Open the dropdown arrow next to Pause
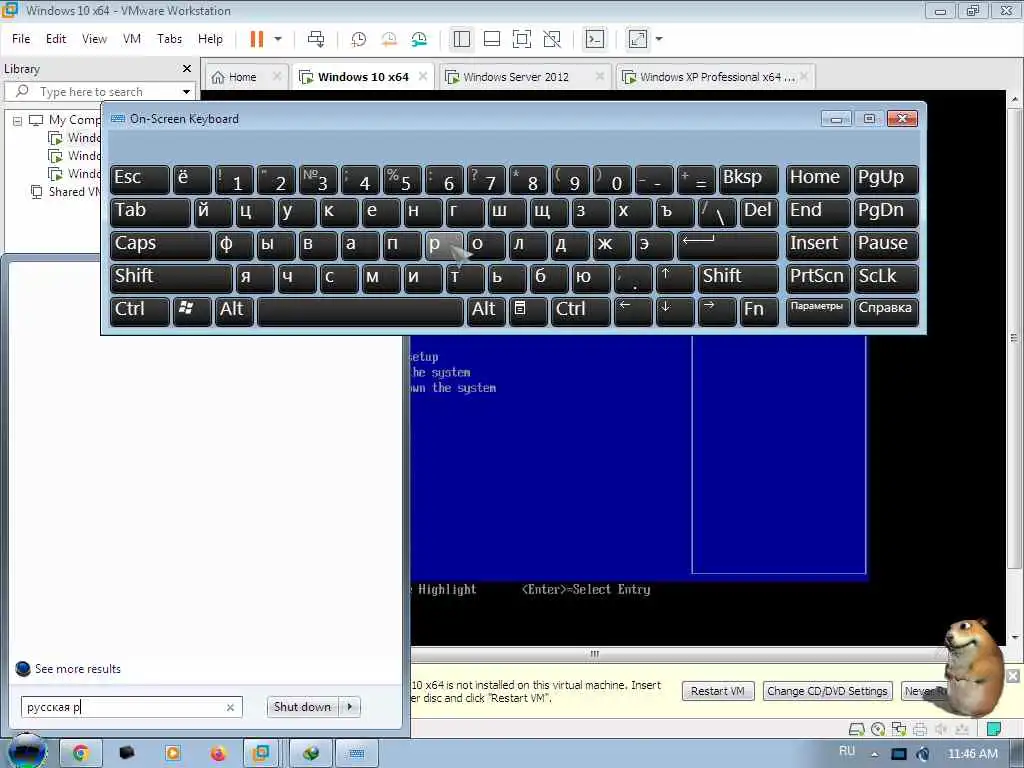The width and height of the screenshot is (1024, 768). (278, 39)
